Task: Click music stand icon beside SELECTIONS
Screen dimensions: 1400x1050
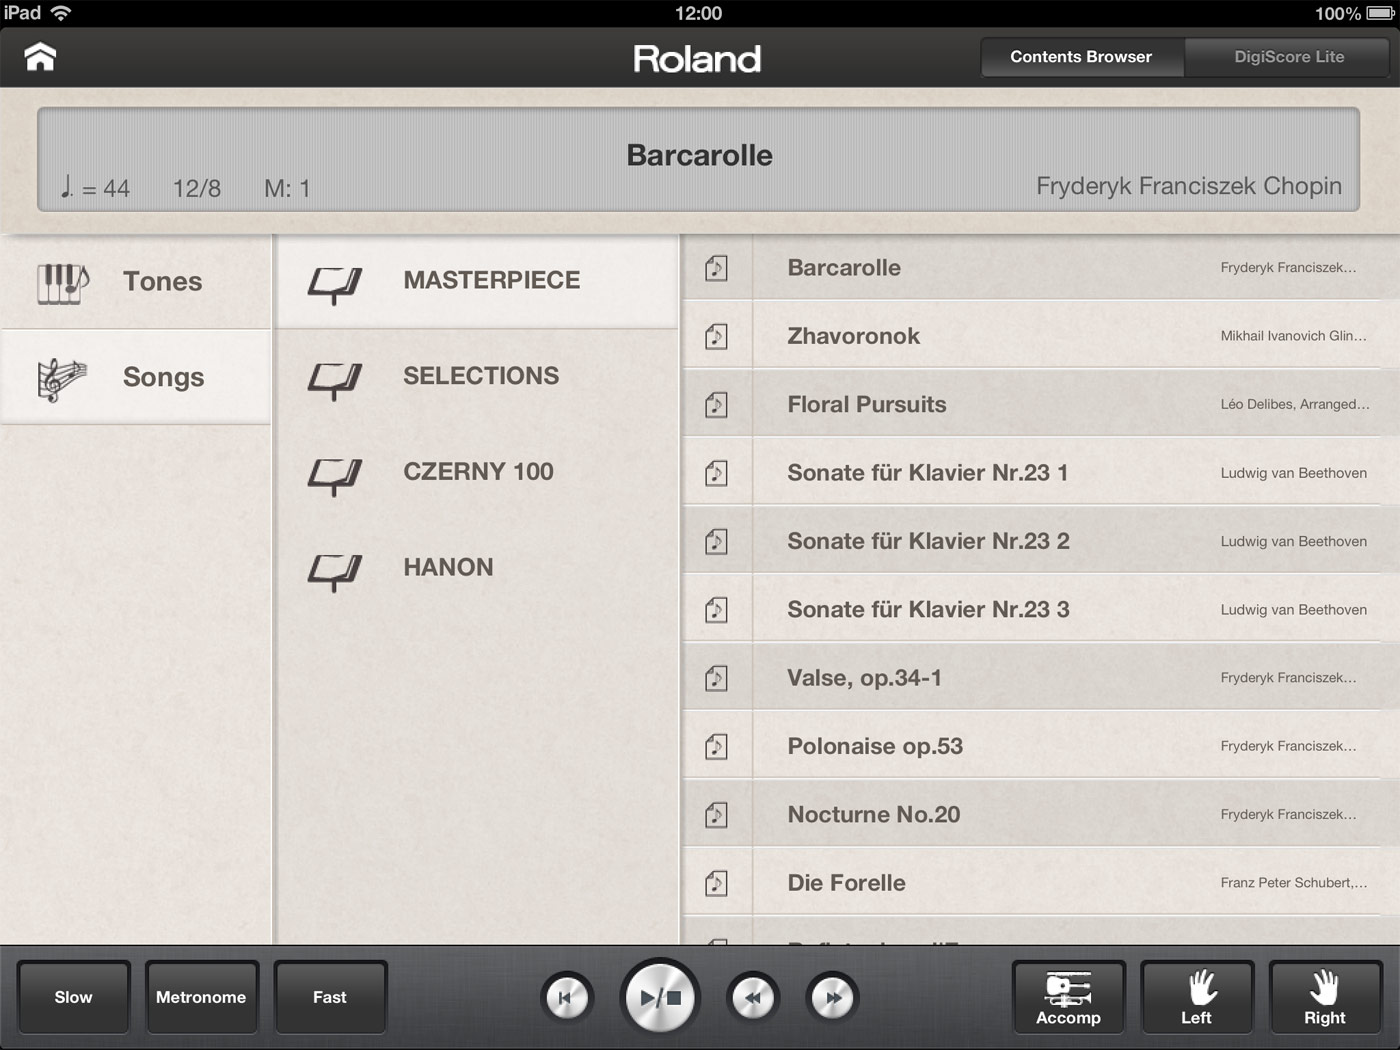Action: tap(334, 381)
